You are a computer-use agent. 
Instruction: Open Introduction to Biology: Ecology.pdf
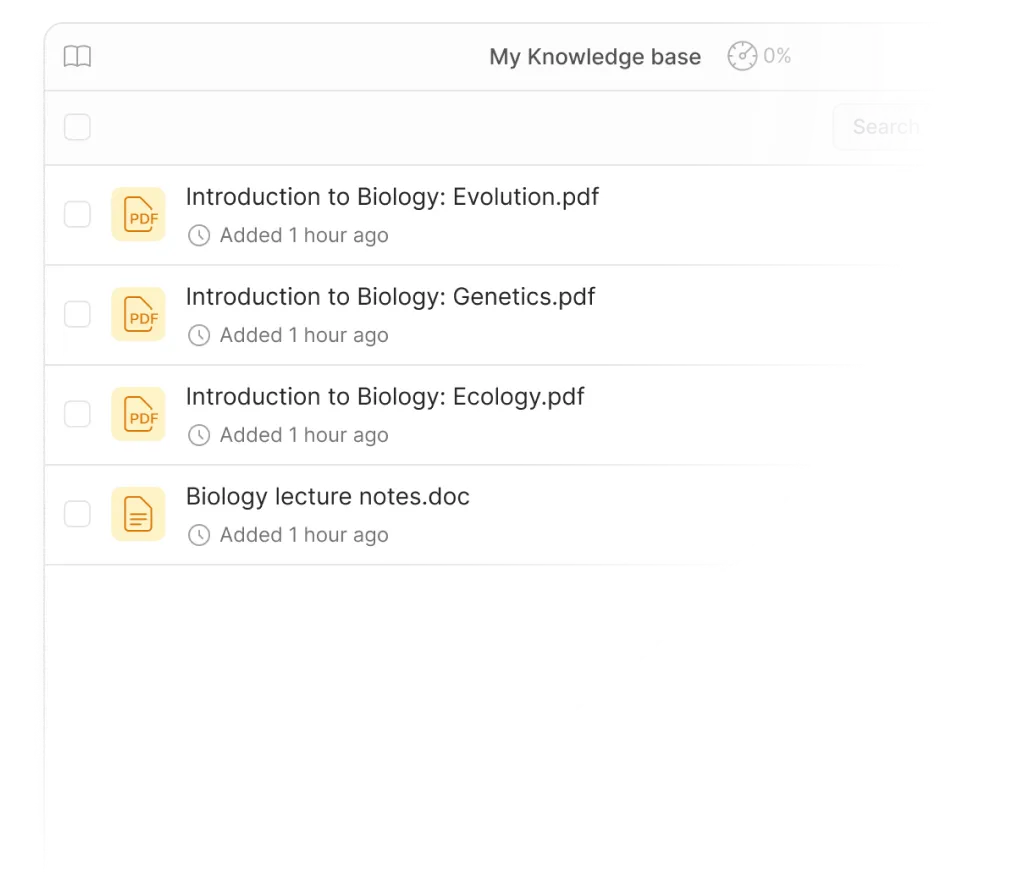click(384, 397)
